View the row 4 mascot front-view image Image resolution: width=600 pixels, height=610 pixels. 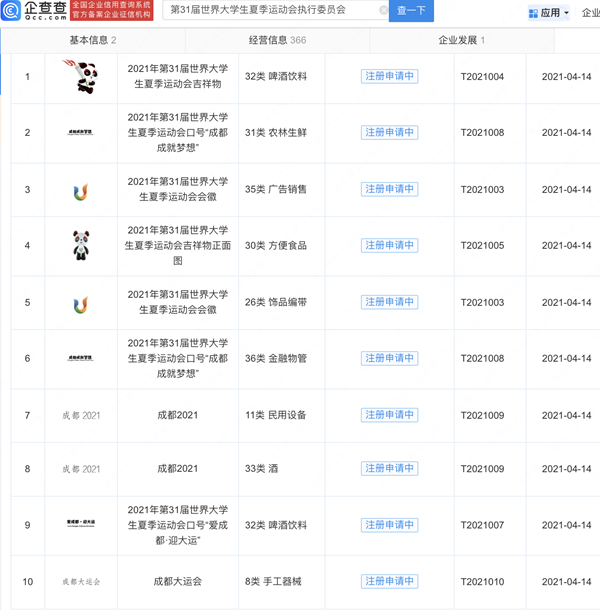coord(80,246)
